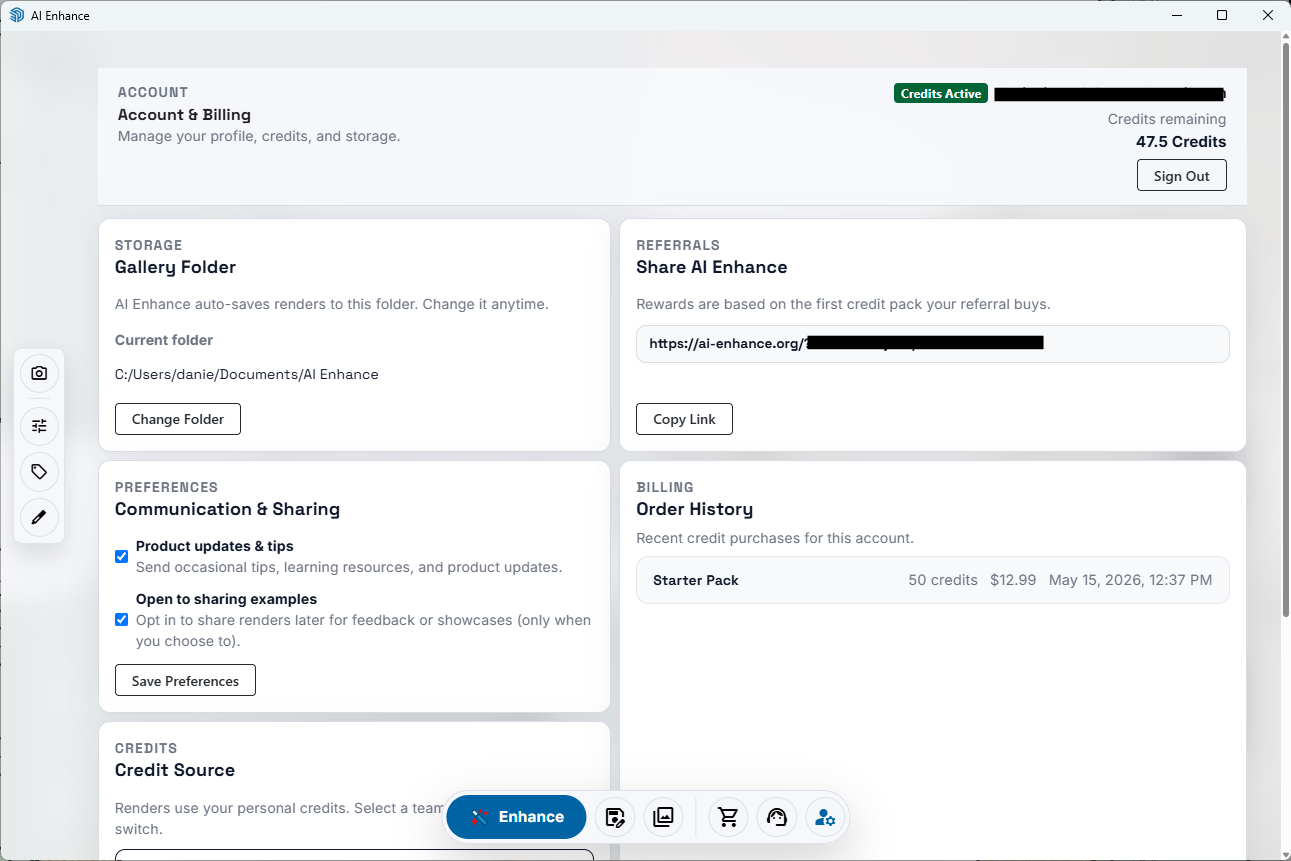Viewport: 1291px width, 861px height.
Task: Click the Gallery Folder heading
Action: (175, 267)
